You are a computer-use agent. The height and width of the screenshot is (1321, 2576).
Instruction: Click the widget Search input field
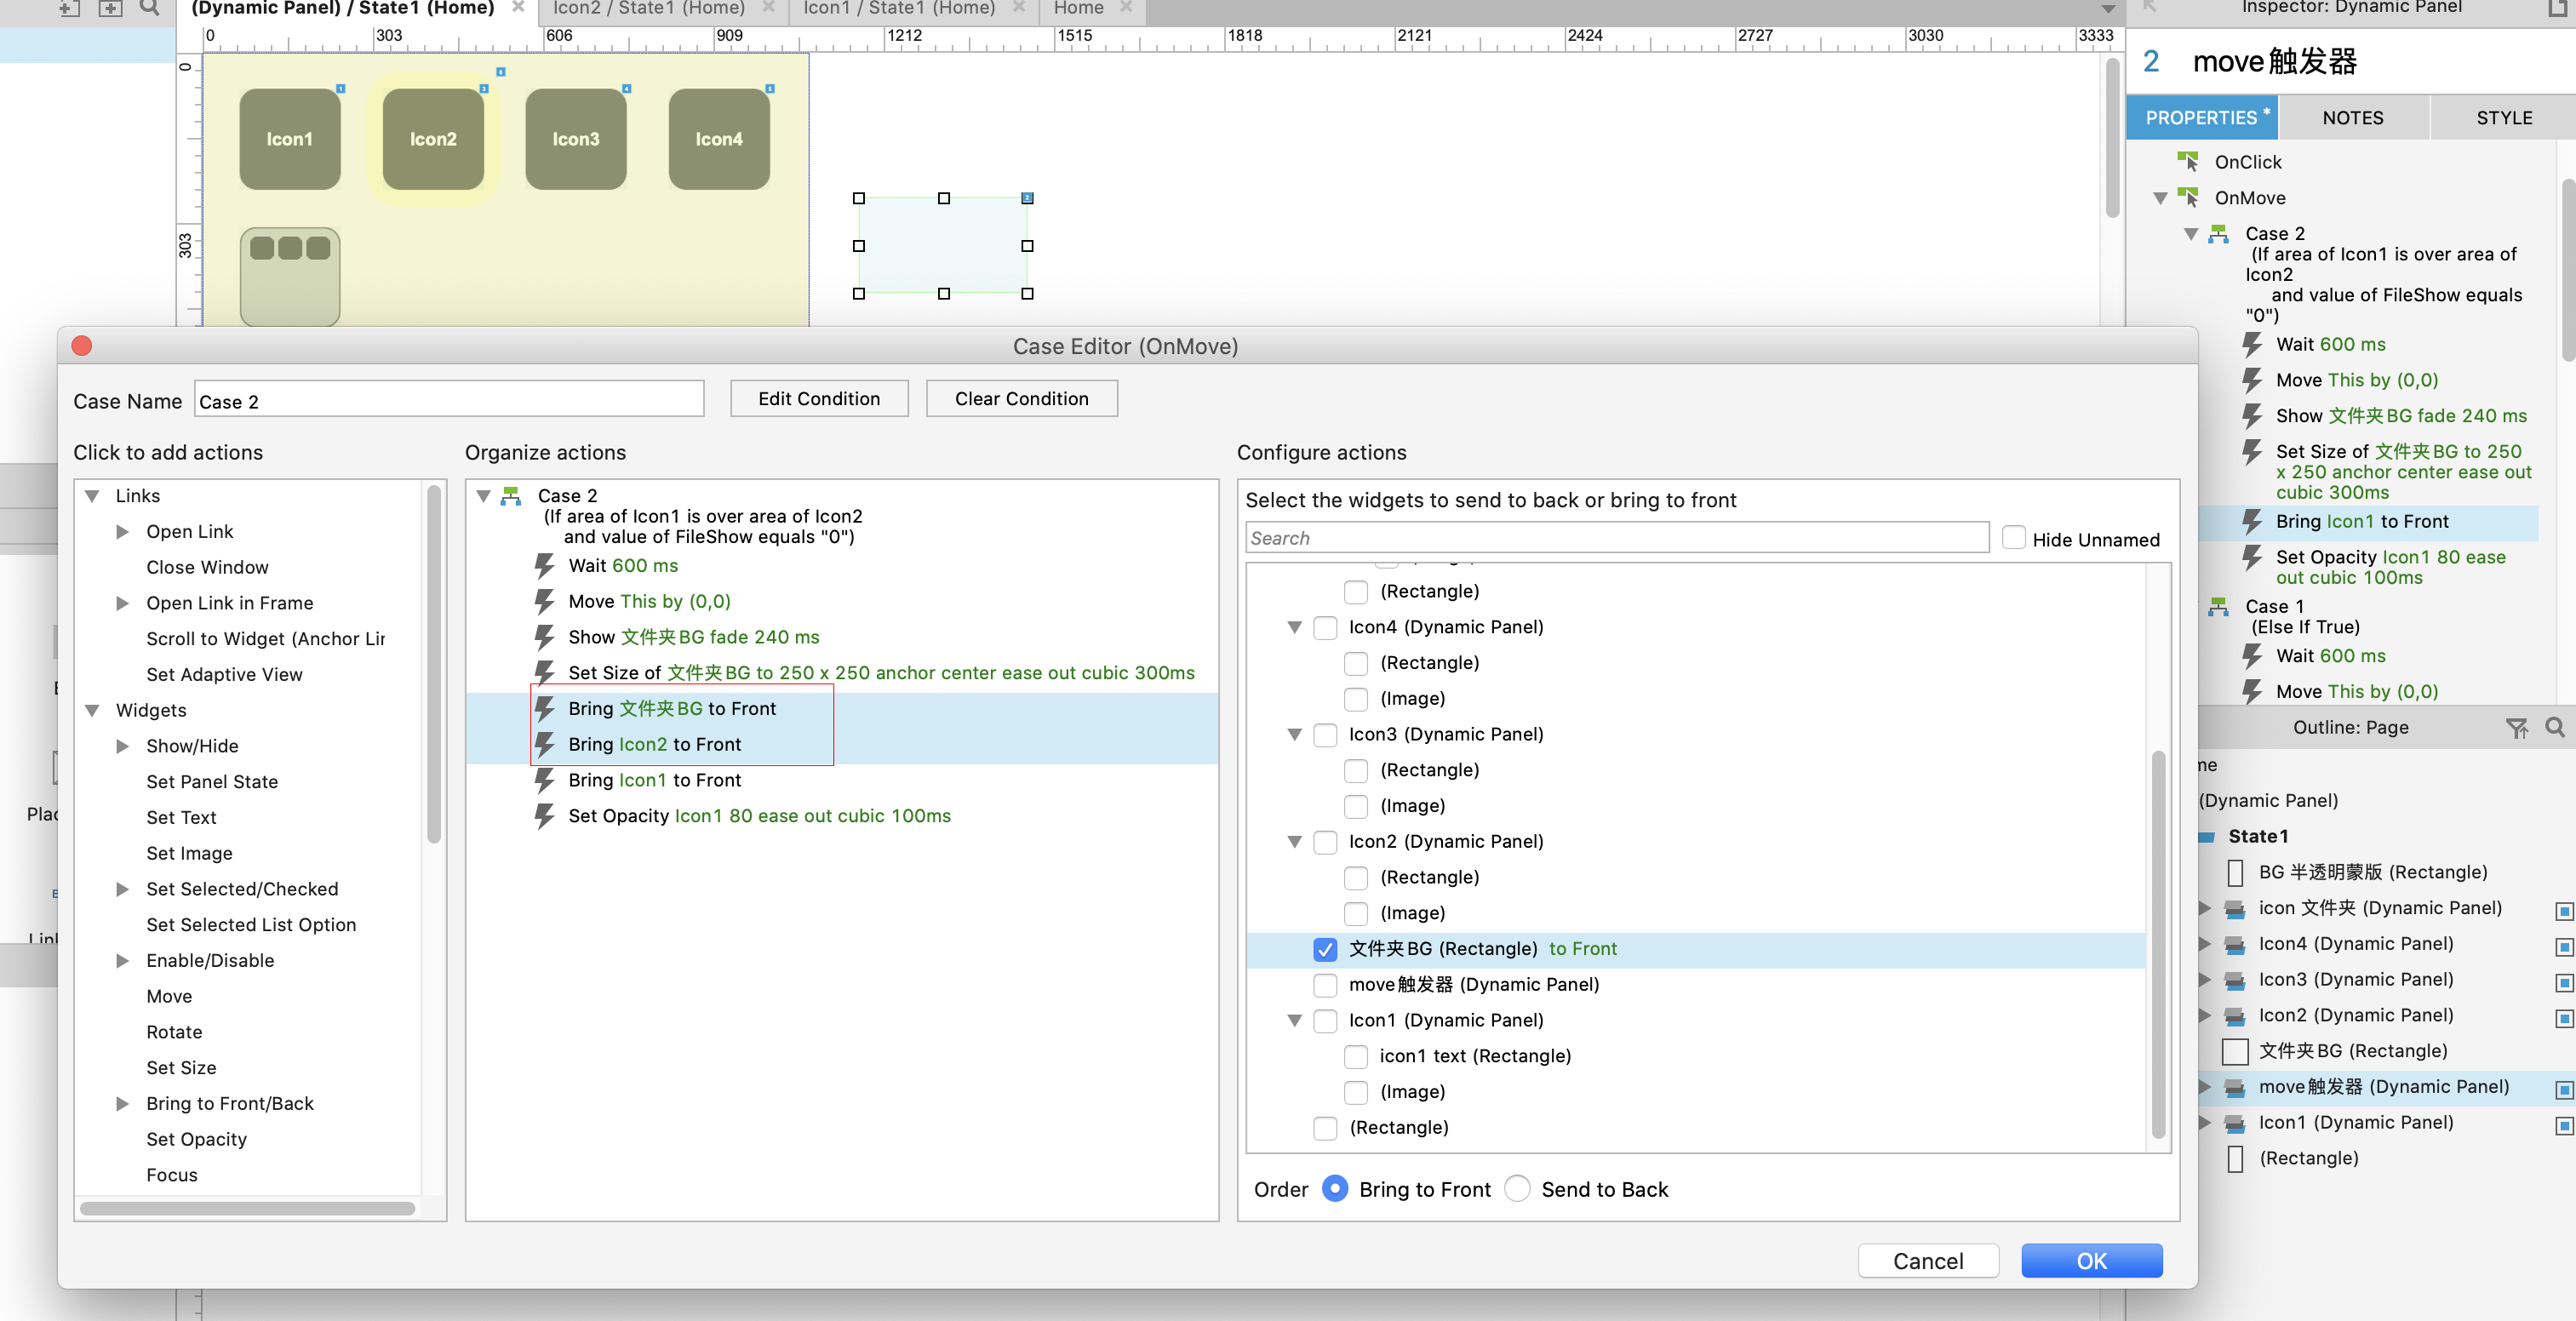1616,539
